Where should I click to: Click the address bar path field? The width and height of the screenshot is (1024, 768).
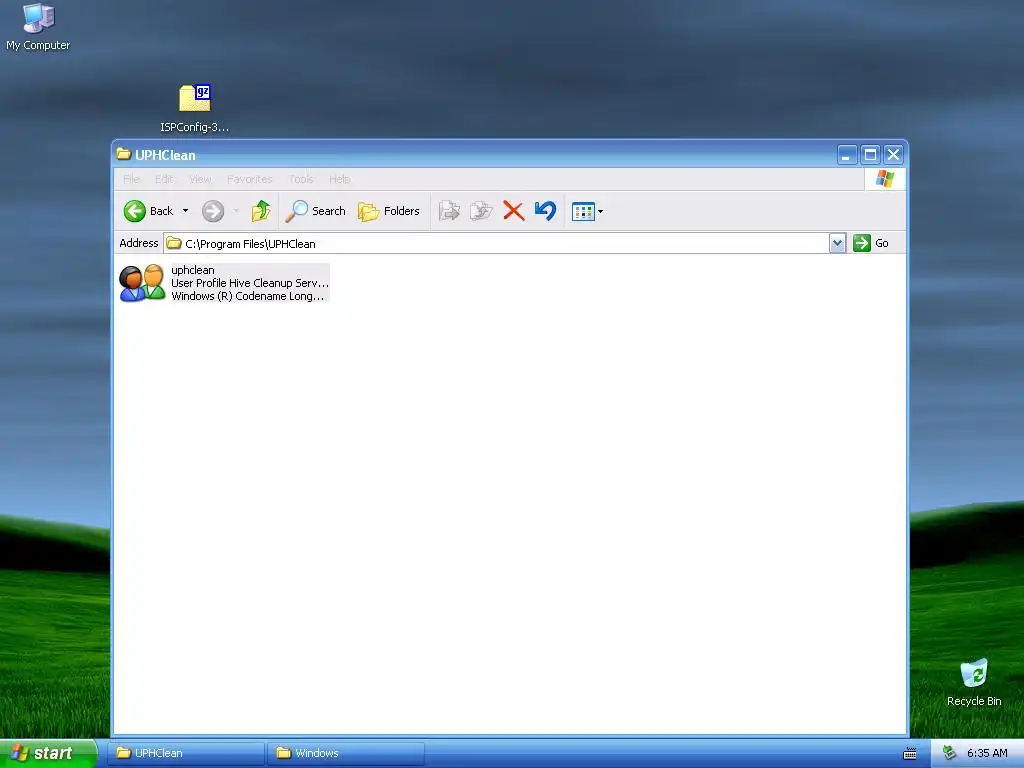(496, 244)
